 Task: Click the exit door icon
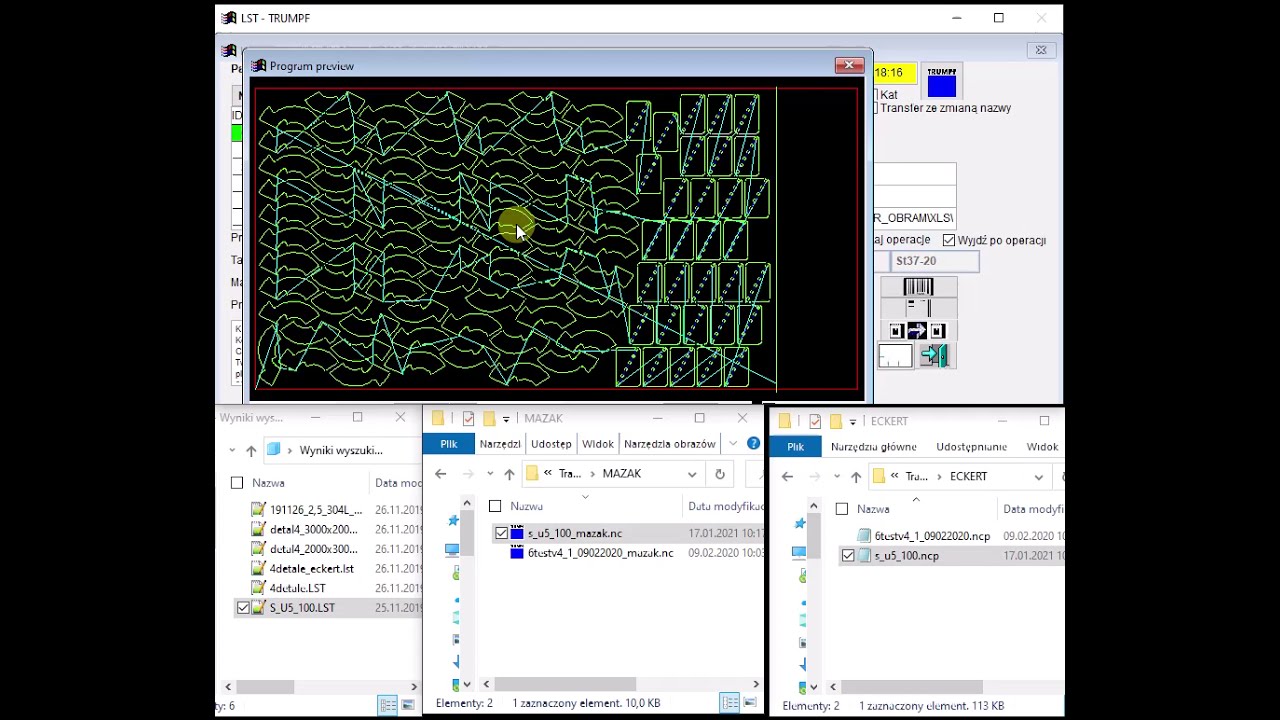click(x=934, y=355)
